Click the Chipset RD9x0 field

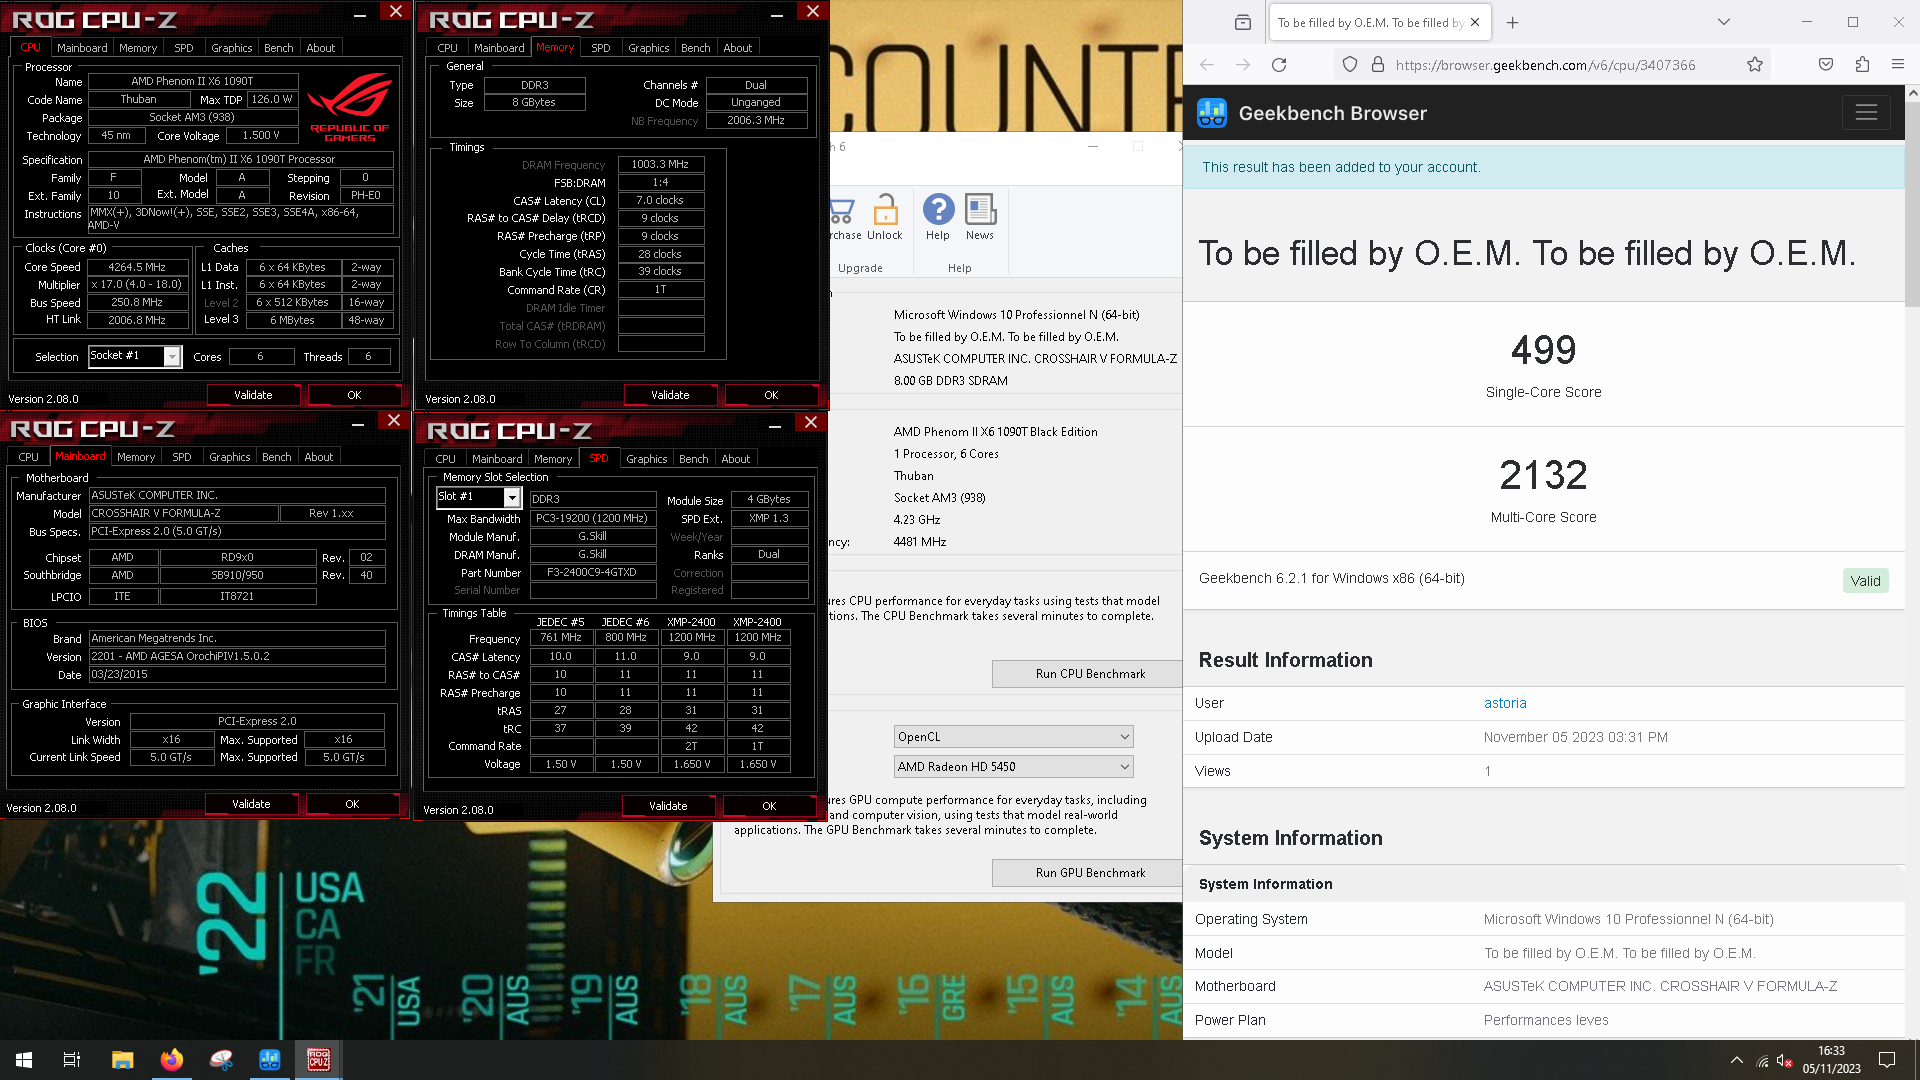(x=238, y=557)
